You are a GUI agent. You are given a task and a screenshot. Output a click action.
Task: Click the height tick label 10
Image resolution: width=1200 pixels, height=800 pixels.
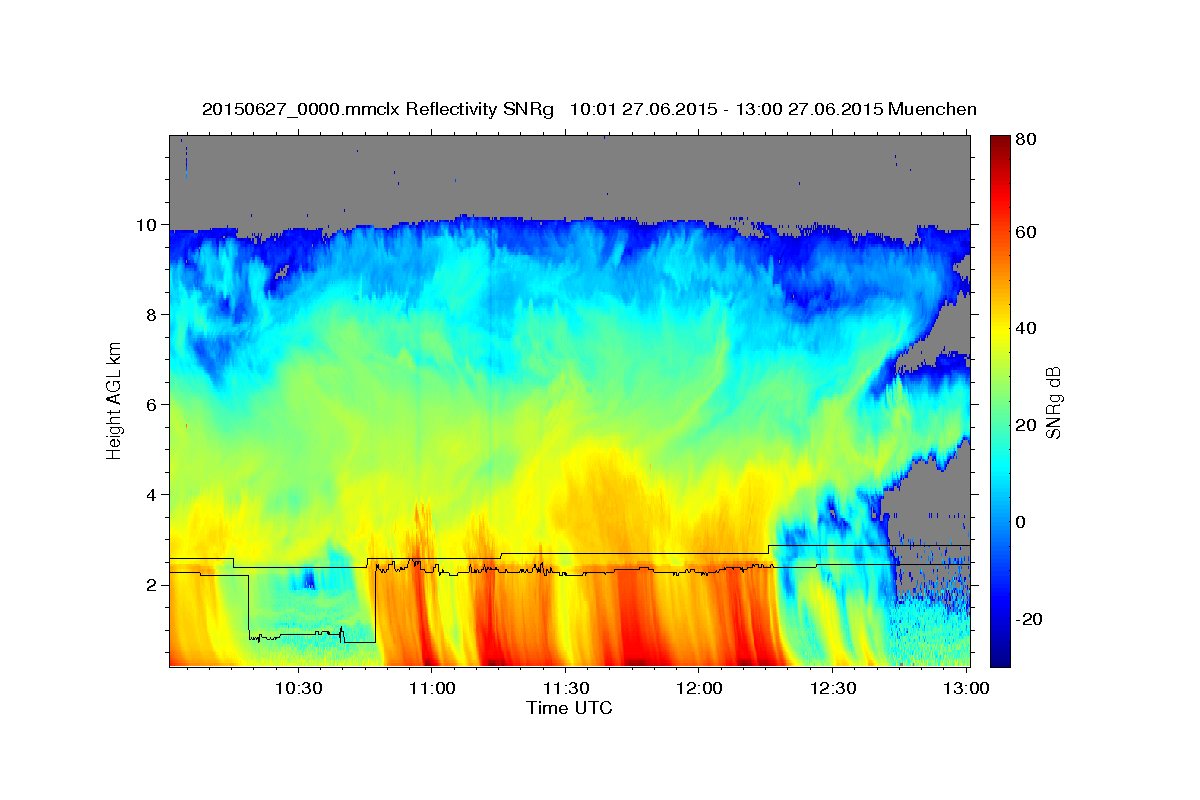coord(148,225)
